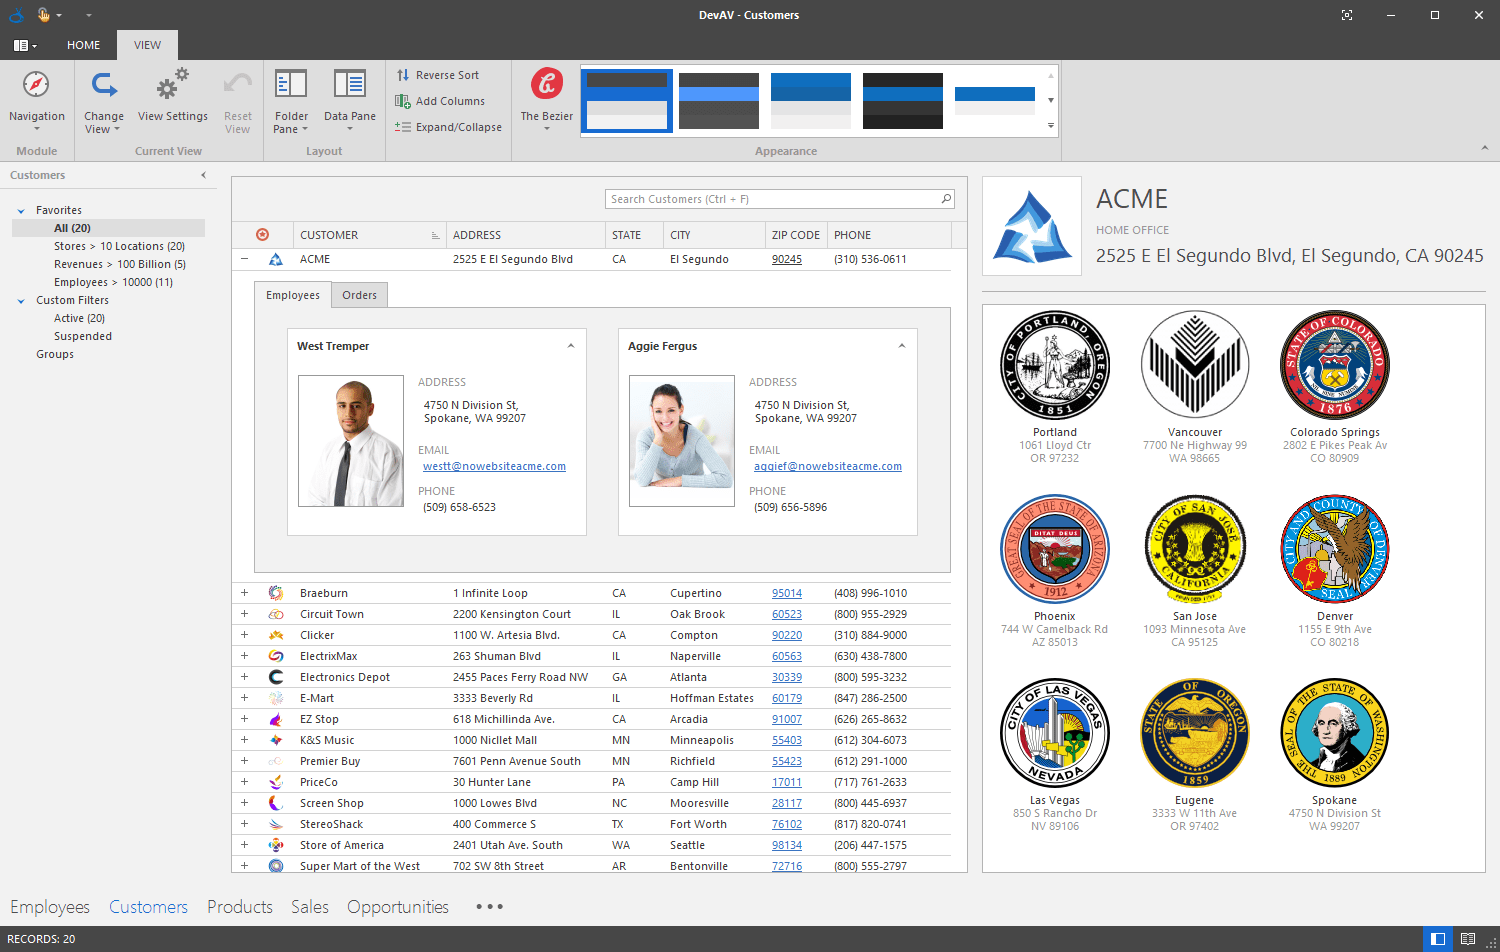Expand the Braeburn customer row

(x=244, y=592)
